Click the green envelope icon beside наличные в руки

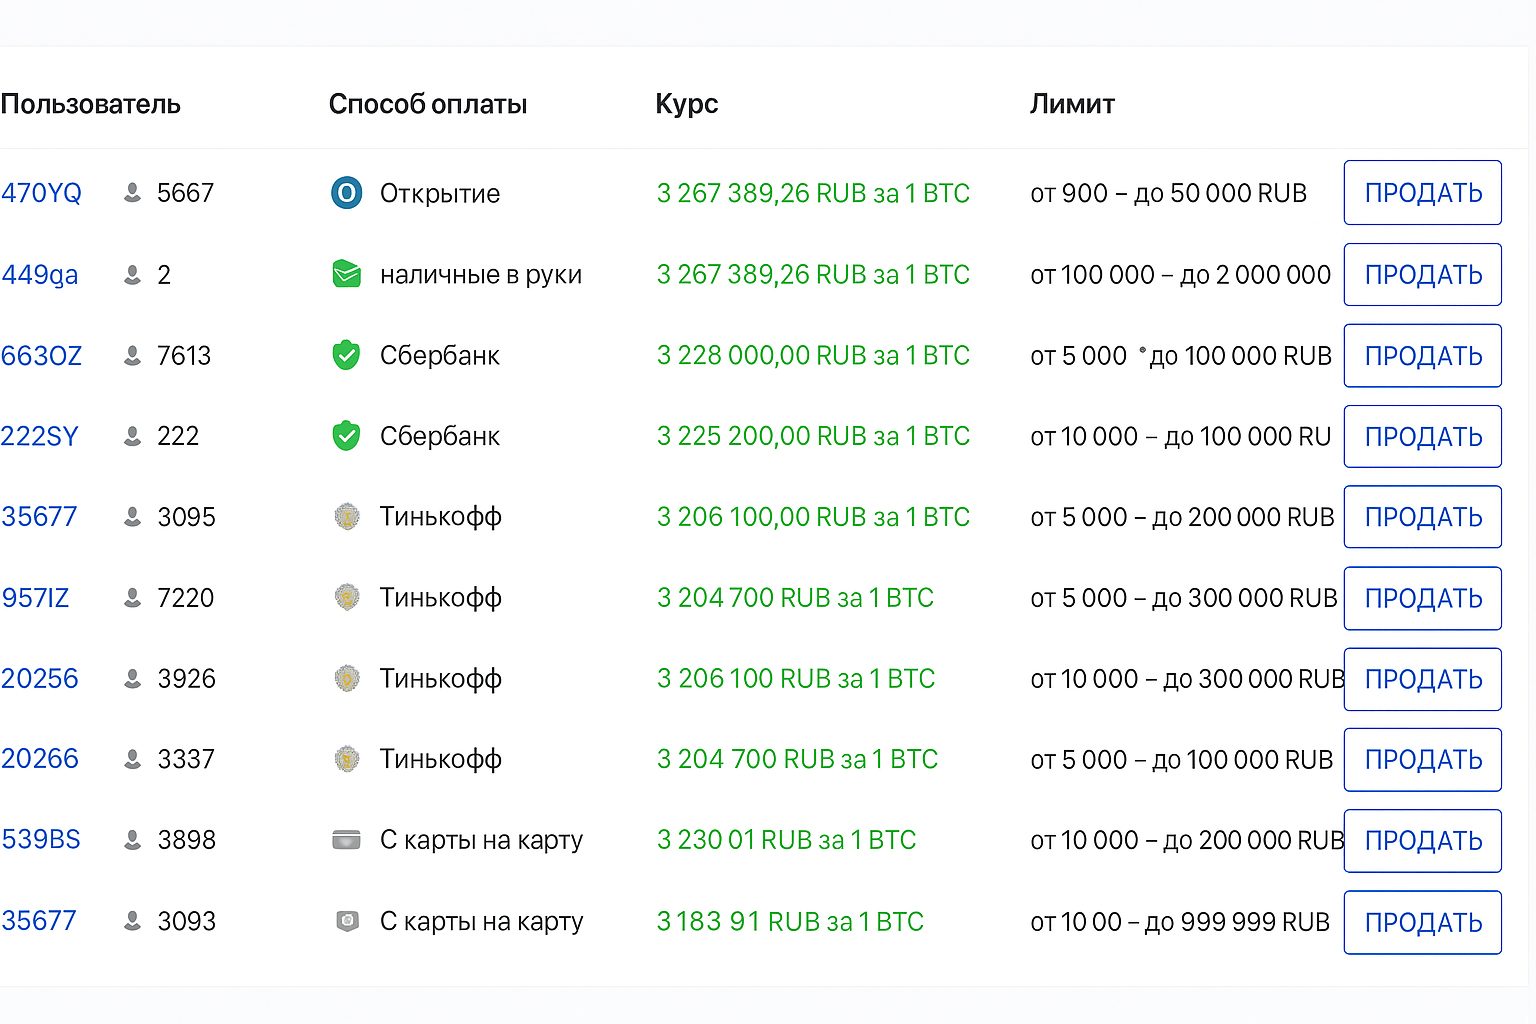point(346,274)
